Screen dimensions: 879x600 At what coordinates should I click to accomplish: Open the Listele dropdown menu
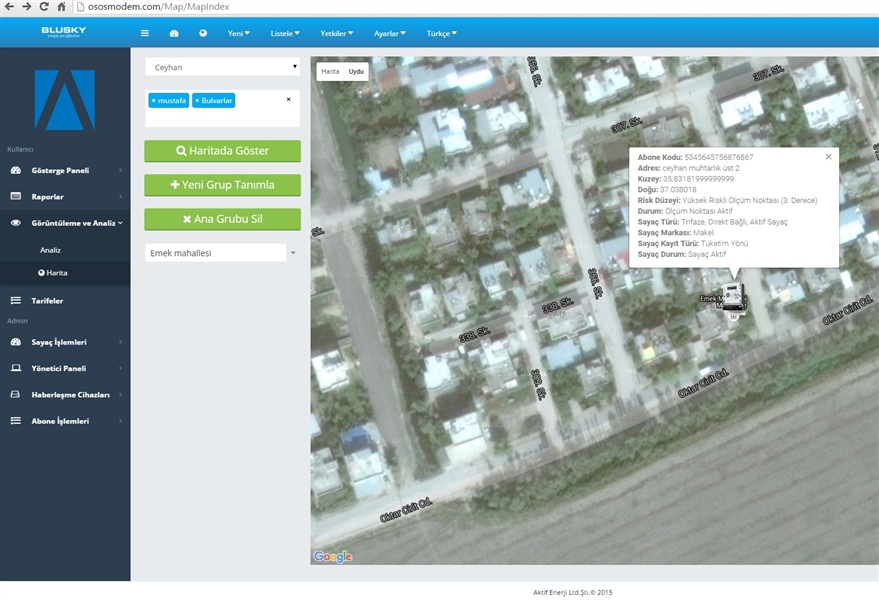pyautogui.click(x=285, y=33)
